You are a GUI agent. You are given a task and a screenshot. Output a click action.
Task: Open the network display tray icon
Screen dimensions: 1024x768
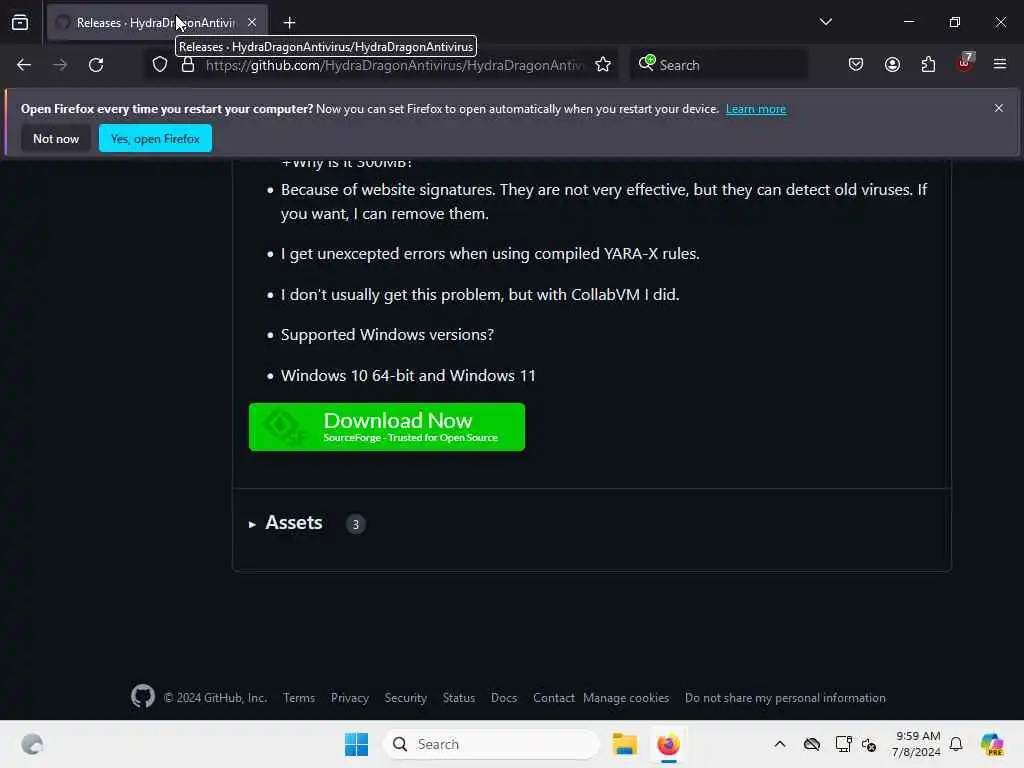coord(843,744)
